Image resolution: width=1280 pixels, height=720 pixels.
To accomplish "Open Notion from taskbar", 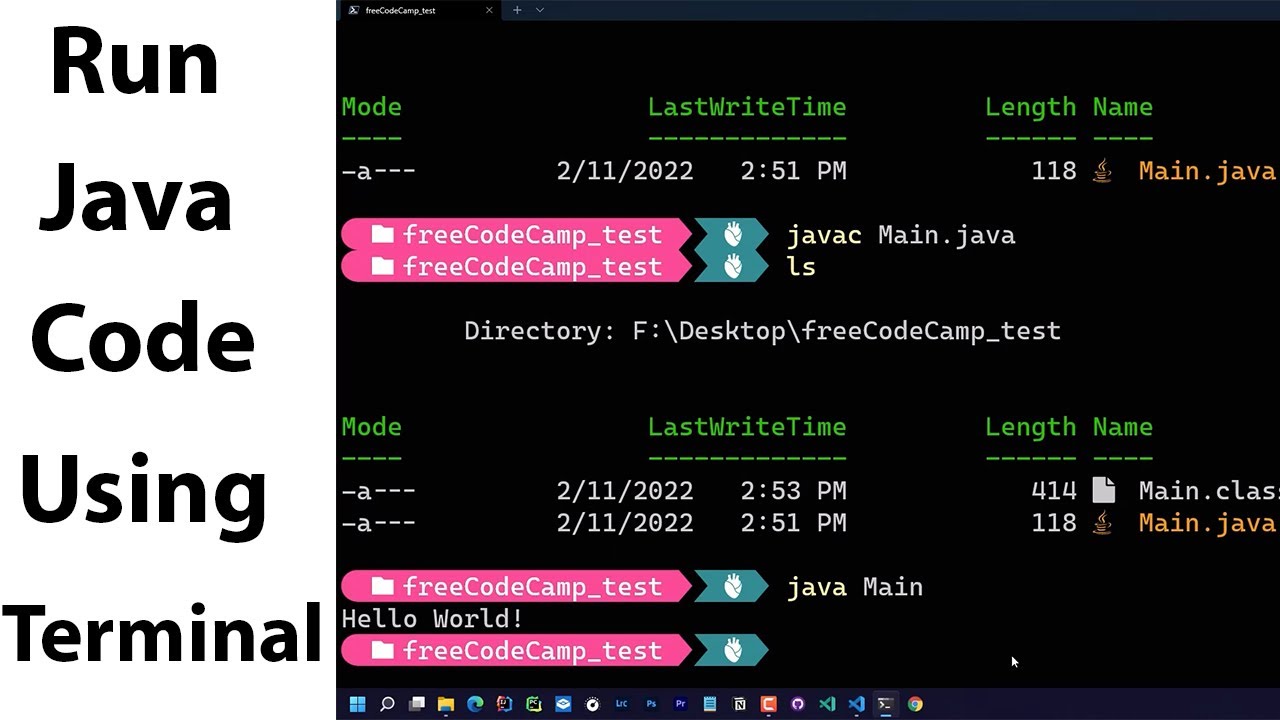I will (x=739, y=704).
